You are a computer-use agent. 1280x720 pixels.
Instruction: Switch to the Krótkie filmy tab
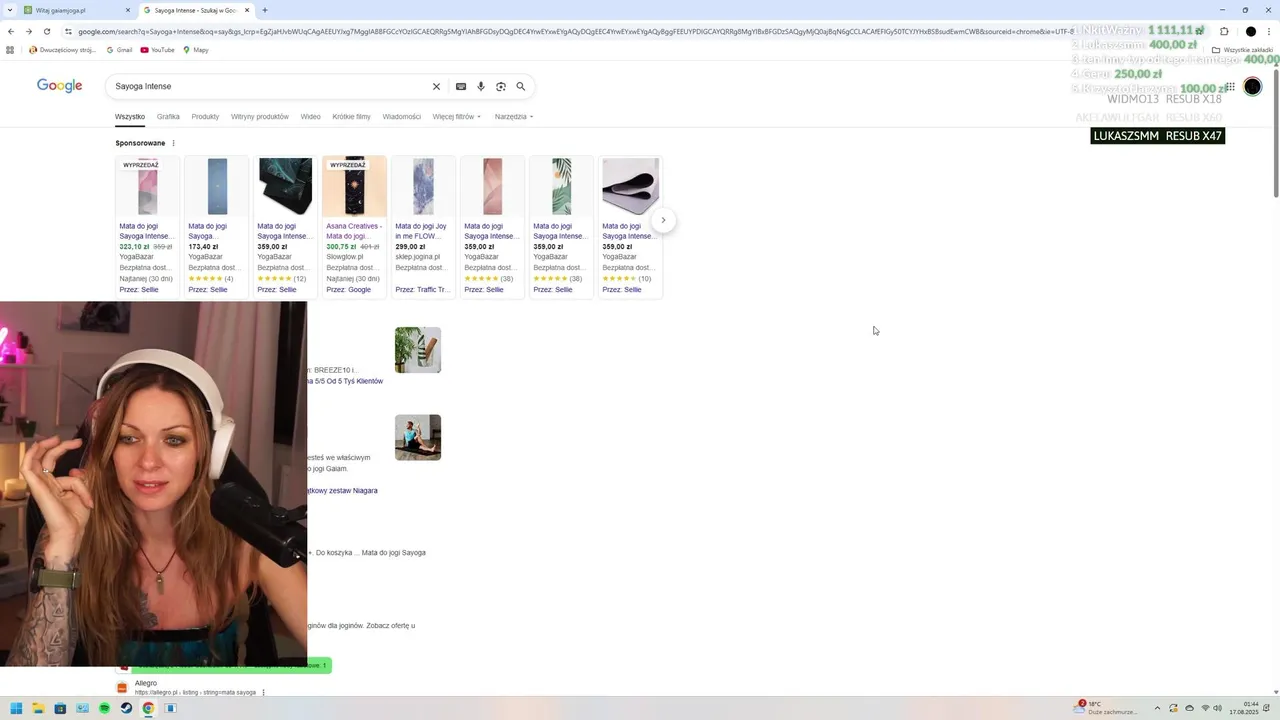tap(352, 117)
